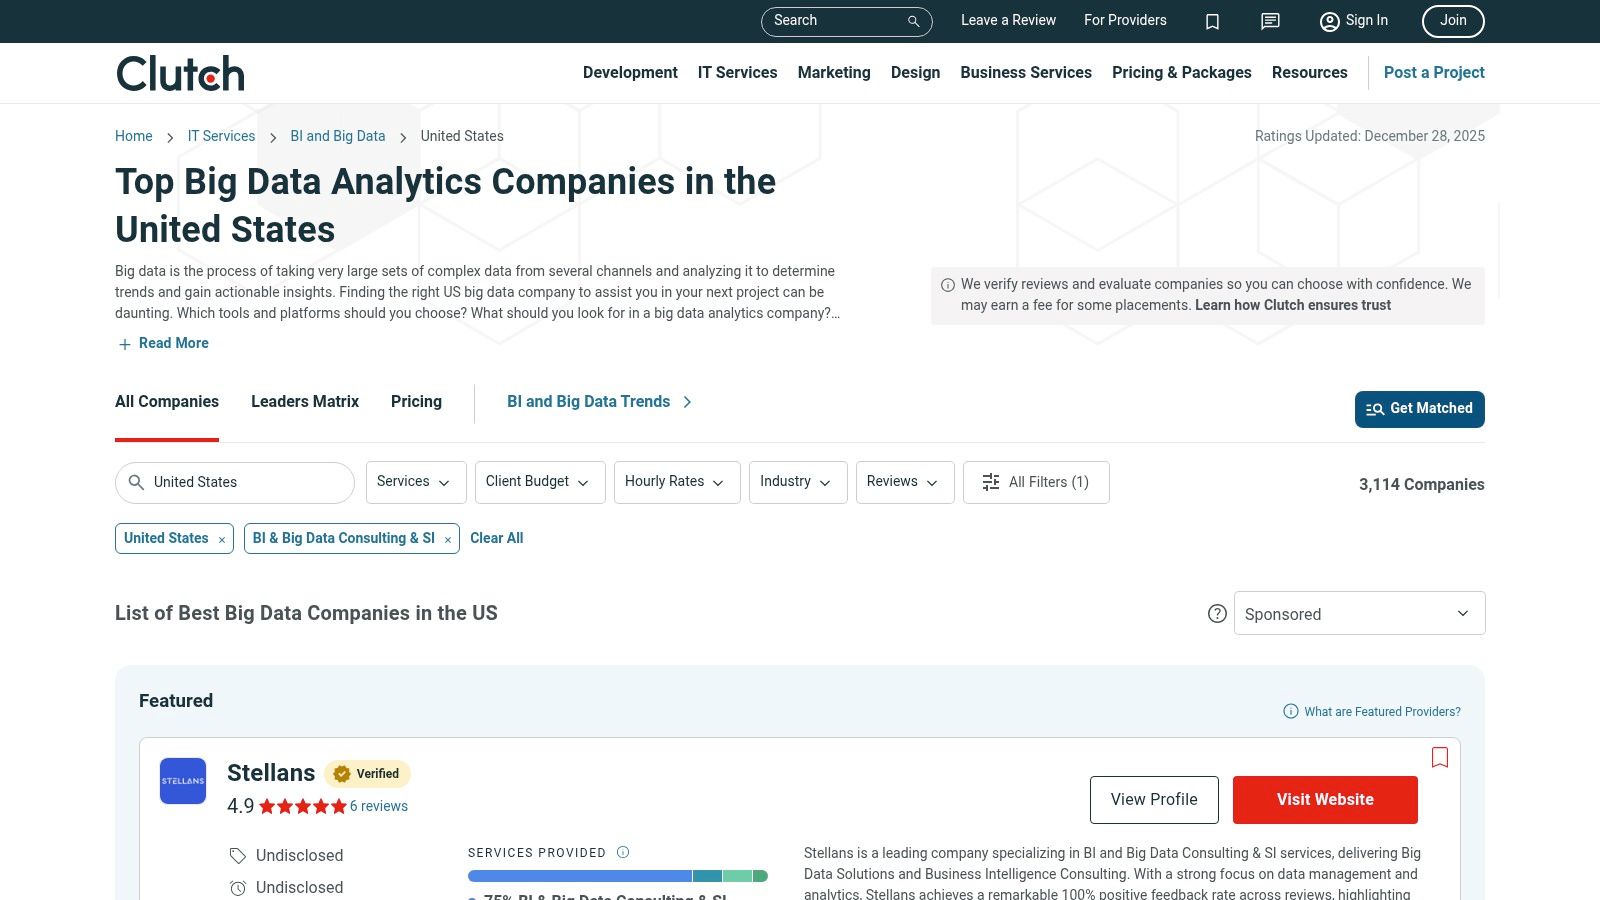
Task: Click the services provided progress bar
Action: (x=617, y=875)
